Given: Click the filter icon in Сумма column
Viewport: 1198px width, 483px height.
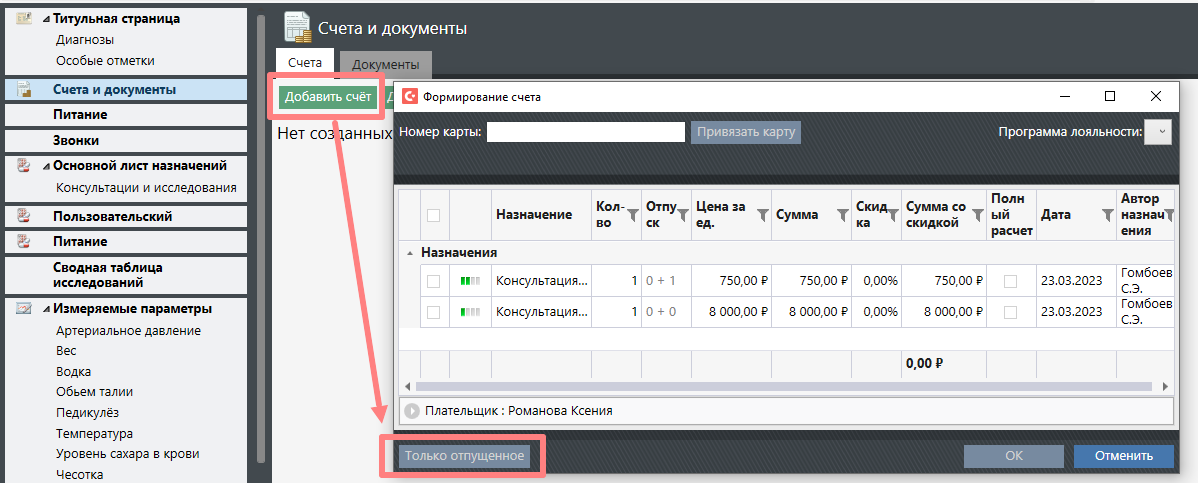Looking at the screenshot, I should [841, 215].
